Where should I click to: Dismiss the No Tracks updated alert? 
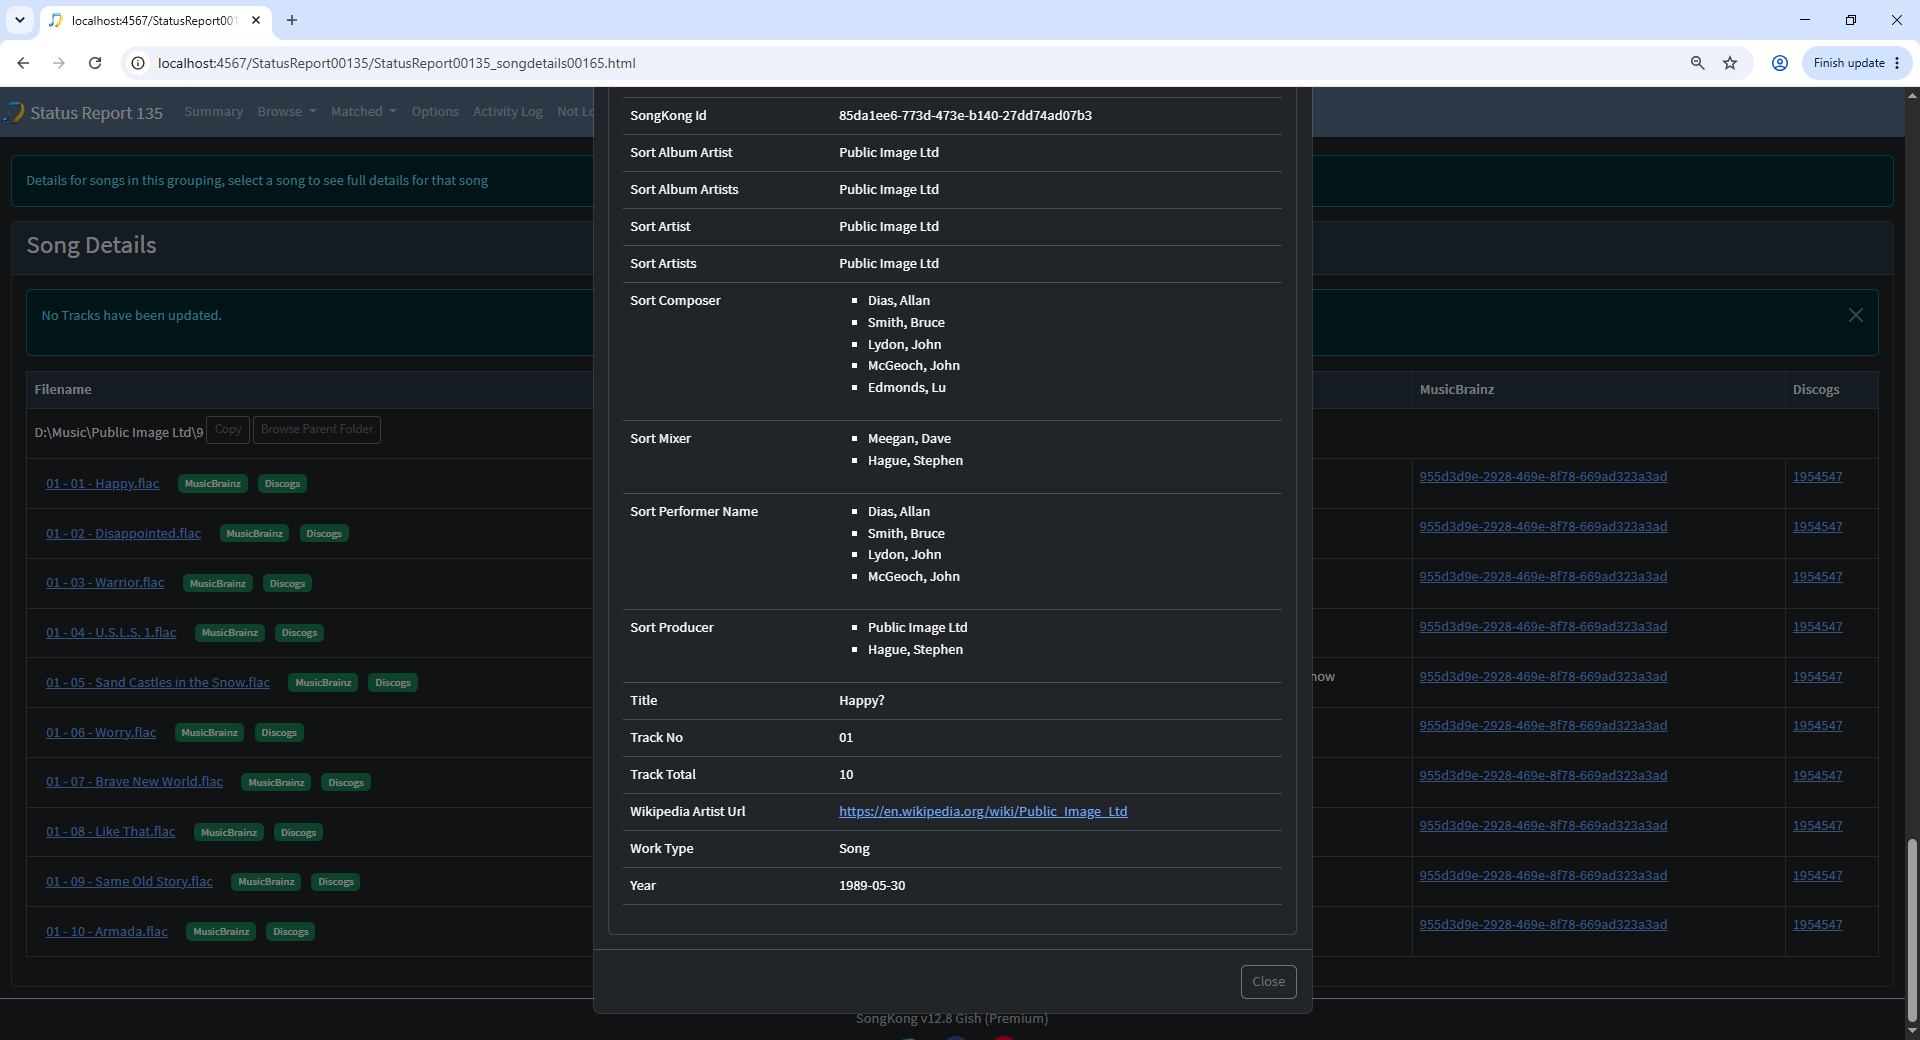tap(1856, 315)
